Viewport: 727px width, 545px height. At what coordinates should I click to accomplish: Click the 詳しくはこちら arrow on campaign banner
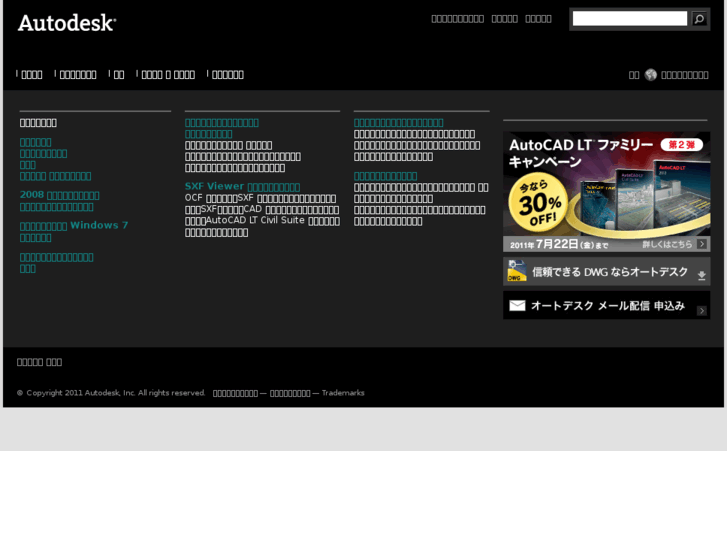(702, 244)
